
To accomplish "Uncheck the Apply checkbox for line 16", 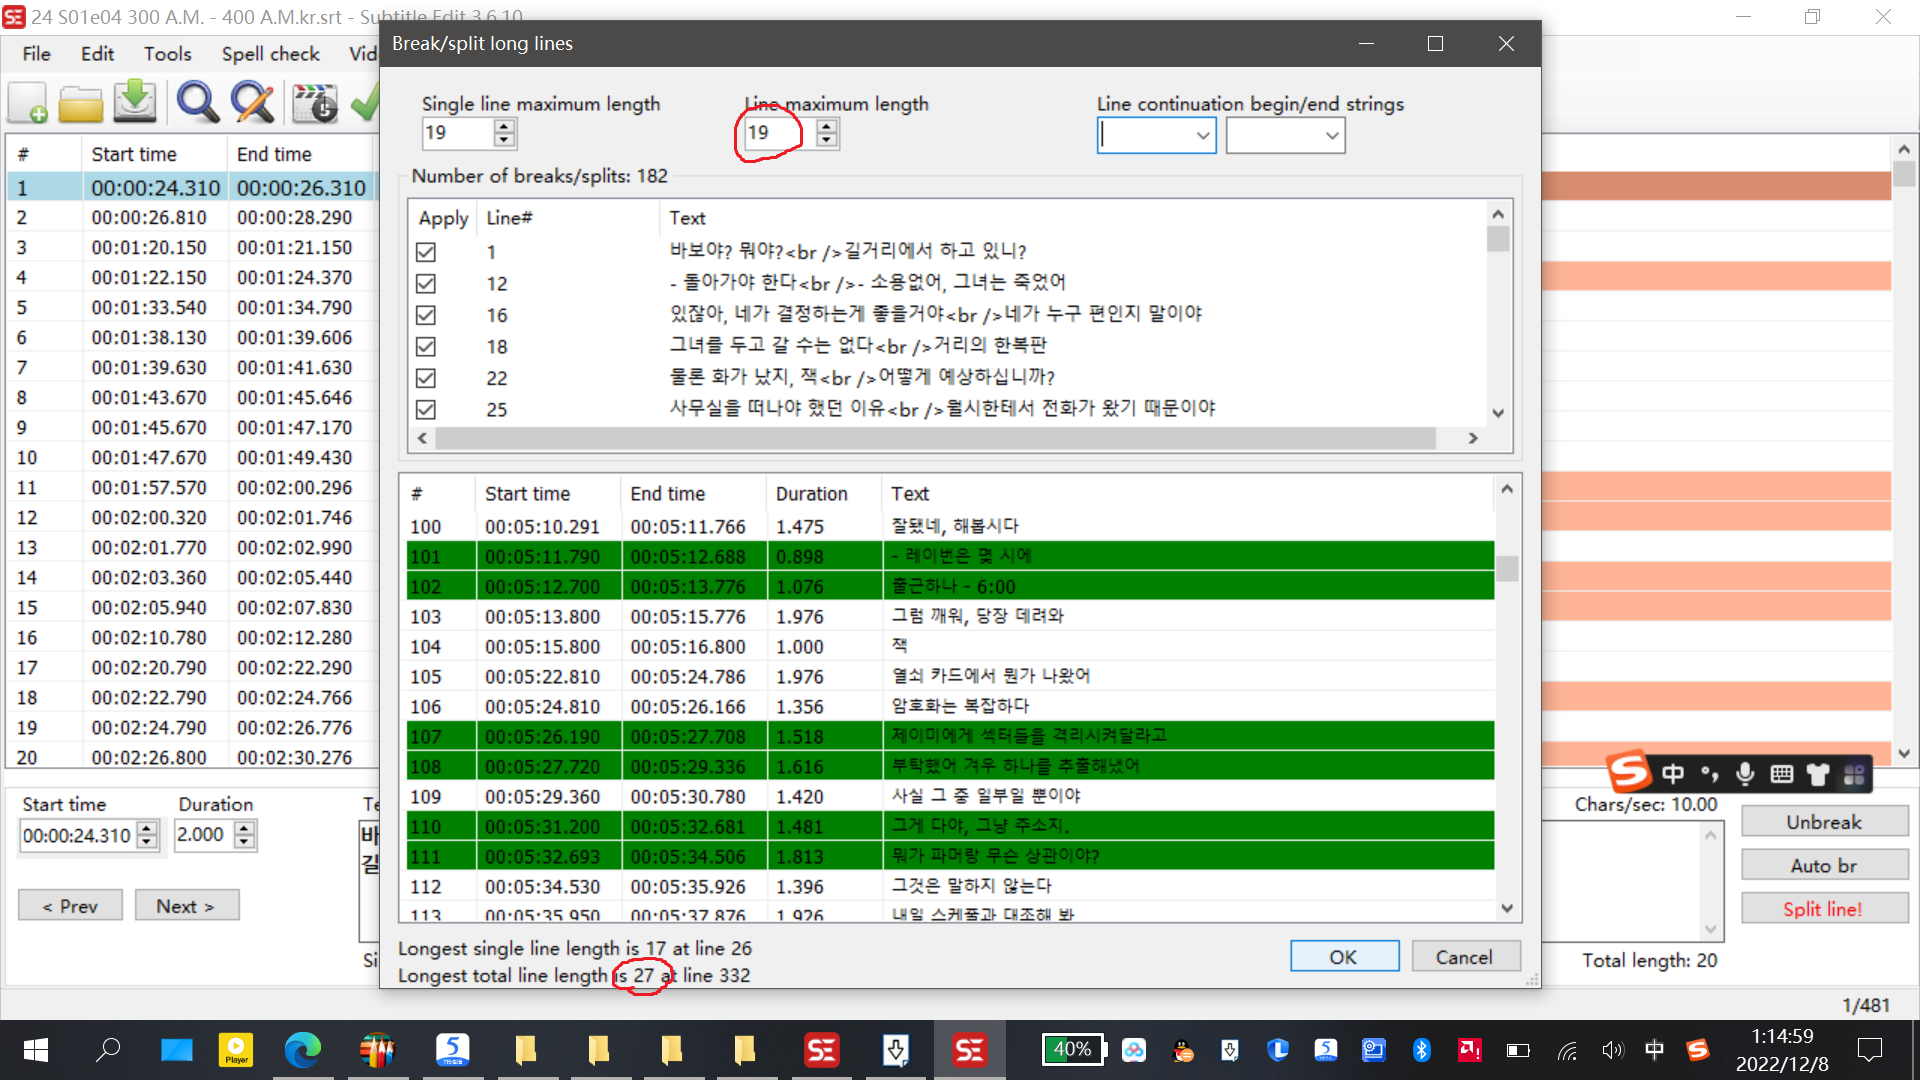I will click(426, 315).
